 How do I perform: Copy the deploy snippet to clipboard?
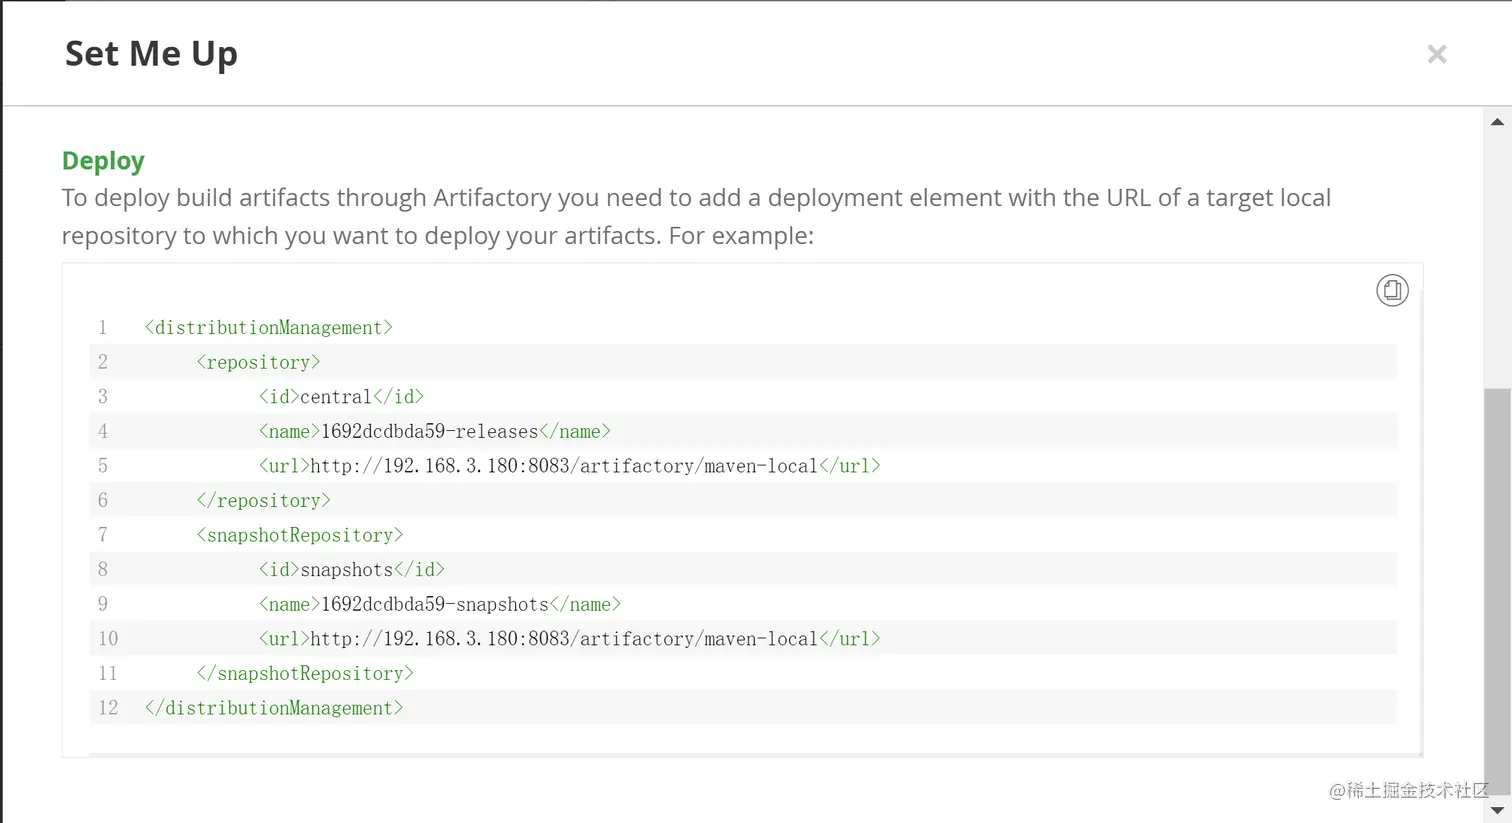1392,290
